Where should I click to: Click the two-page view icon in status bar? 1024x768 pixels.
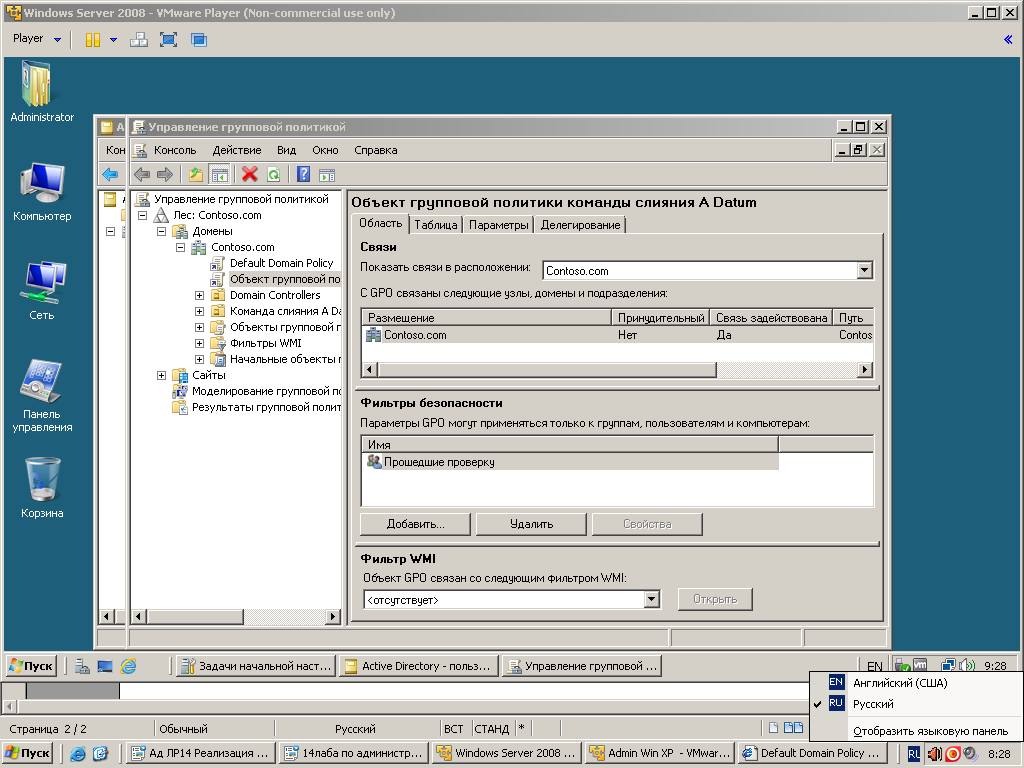[793, 728]
